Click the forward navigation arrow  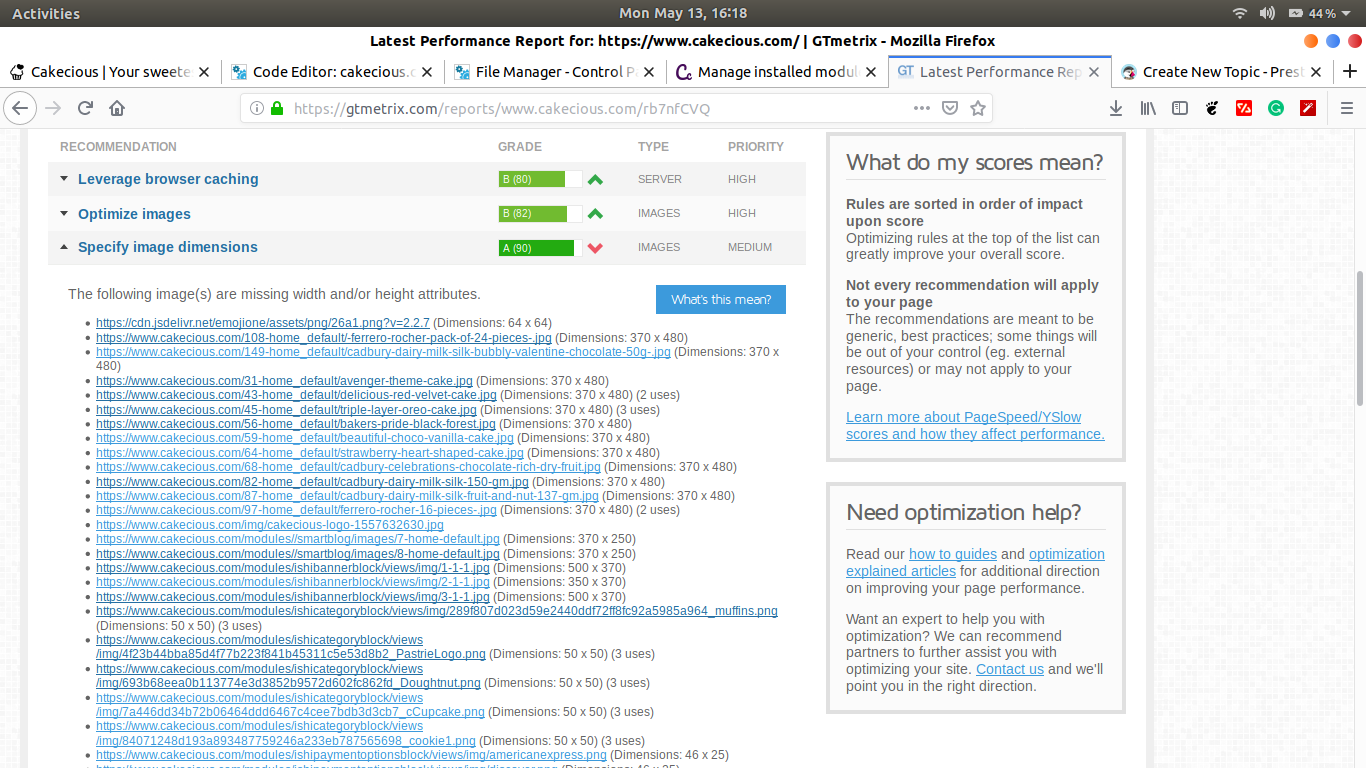tap(53, 108)
